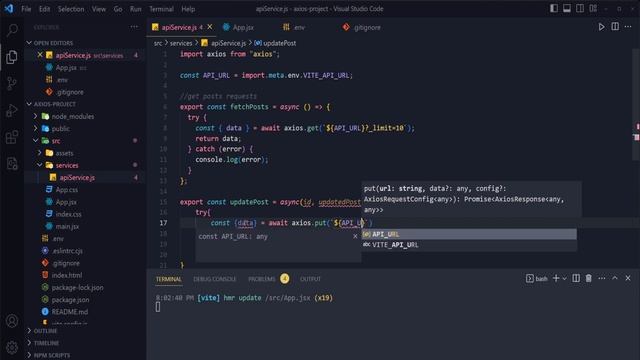
Task: Open the Extensions view
Action: (12, 137)
